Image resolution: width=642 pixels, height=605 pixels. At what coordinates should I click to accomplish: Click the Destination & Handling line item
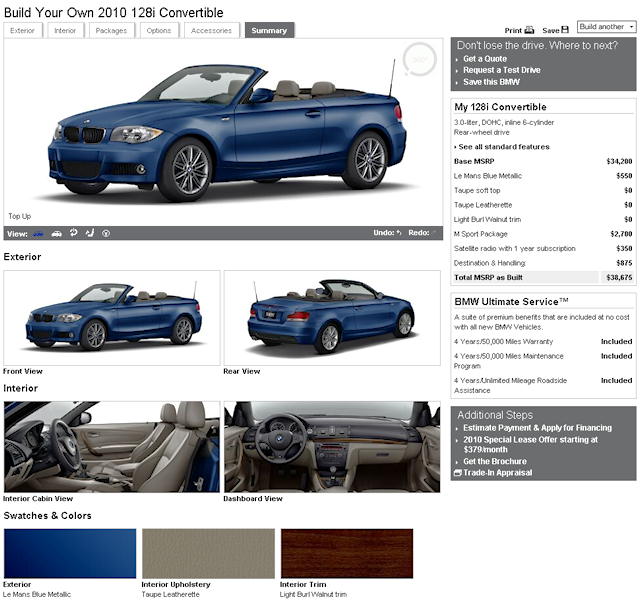[543, 263]
